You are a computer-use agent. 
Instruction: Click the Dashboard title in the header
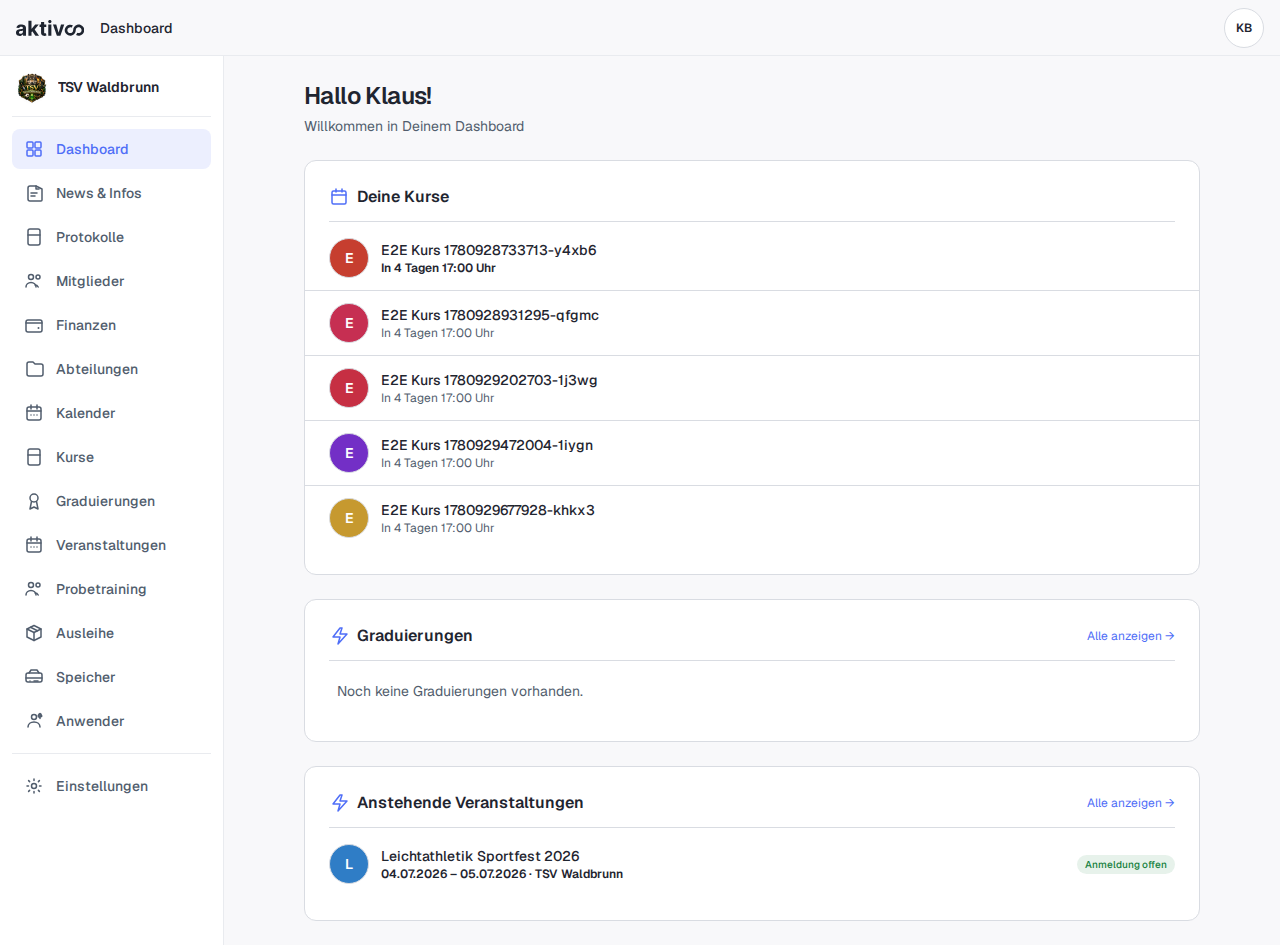click(x=136, y=28)
